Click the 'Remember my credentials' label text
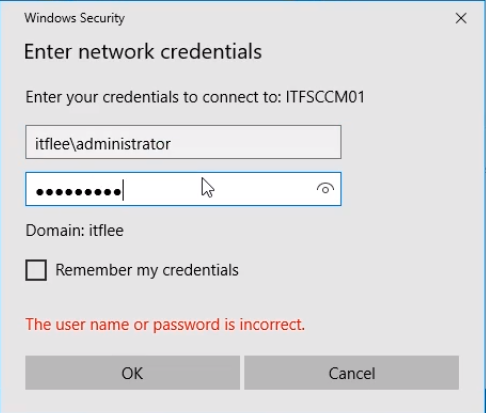Image resolution: width=486 pixels, height=413 pixels. tap(147, 270)
